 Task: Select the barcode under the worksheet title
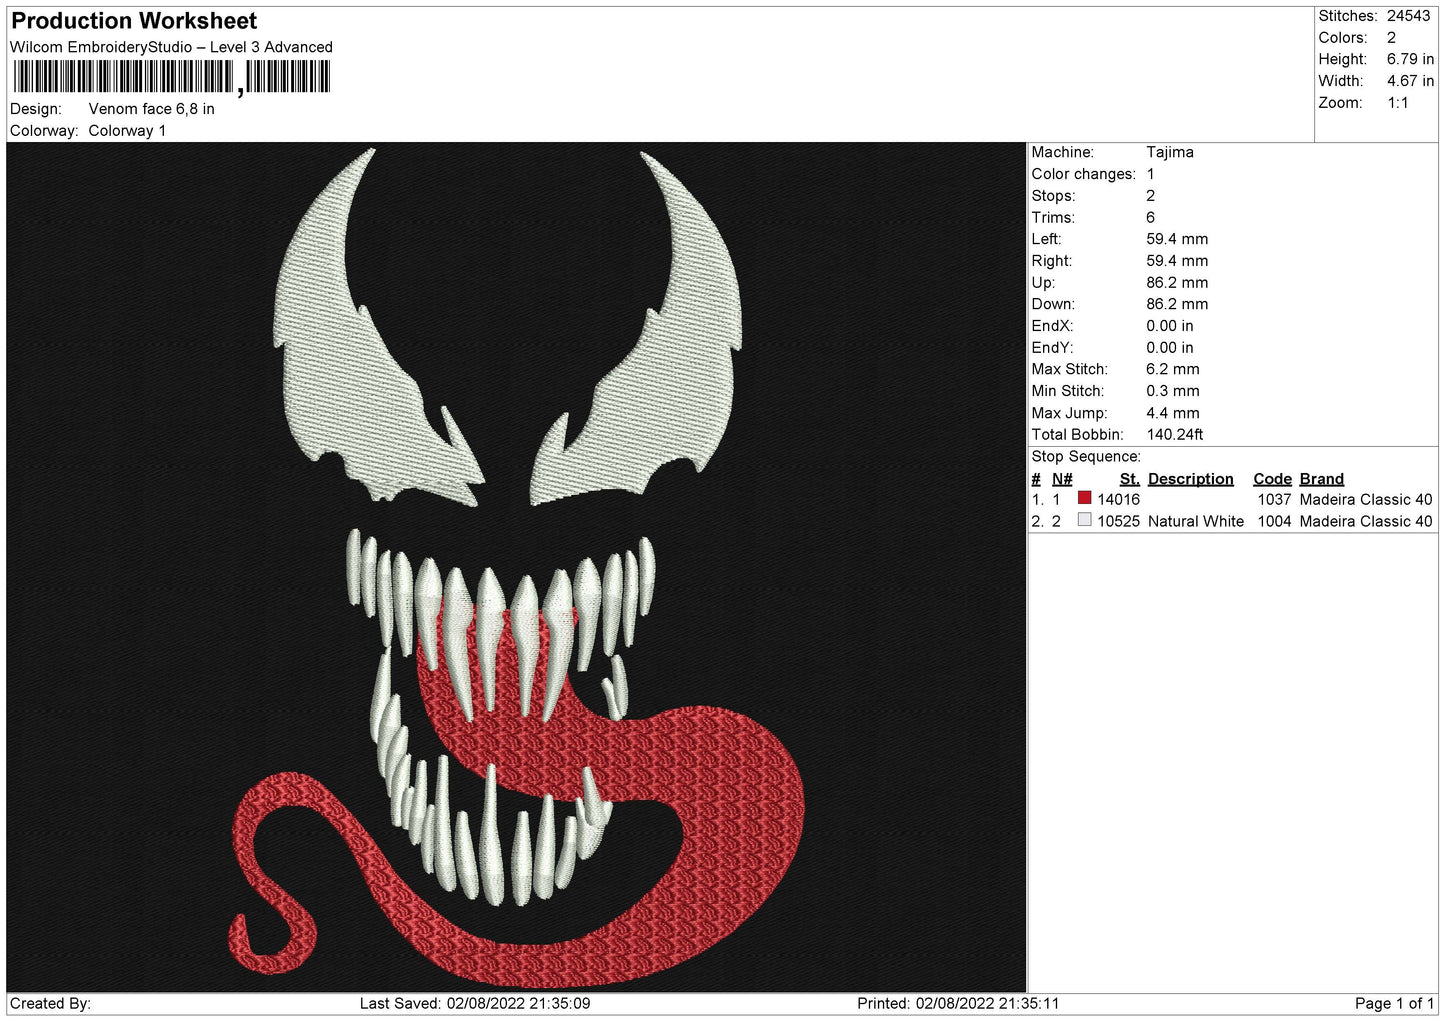171,77
